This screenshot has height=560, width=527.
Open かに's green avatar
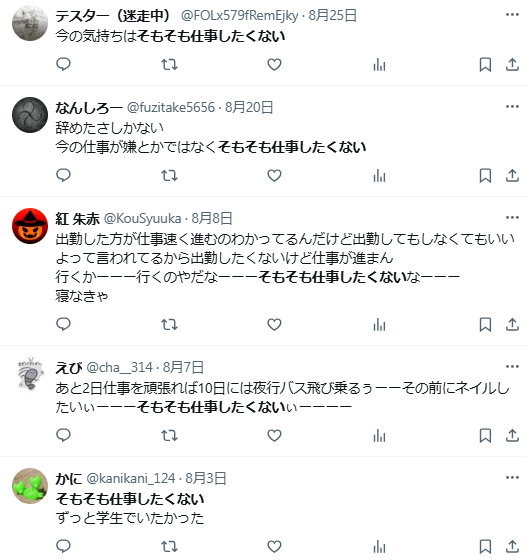[30, 486]
